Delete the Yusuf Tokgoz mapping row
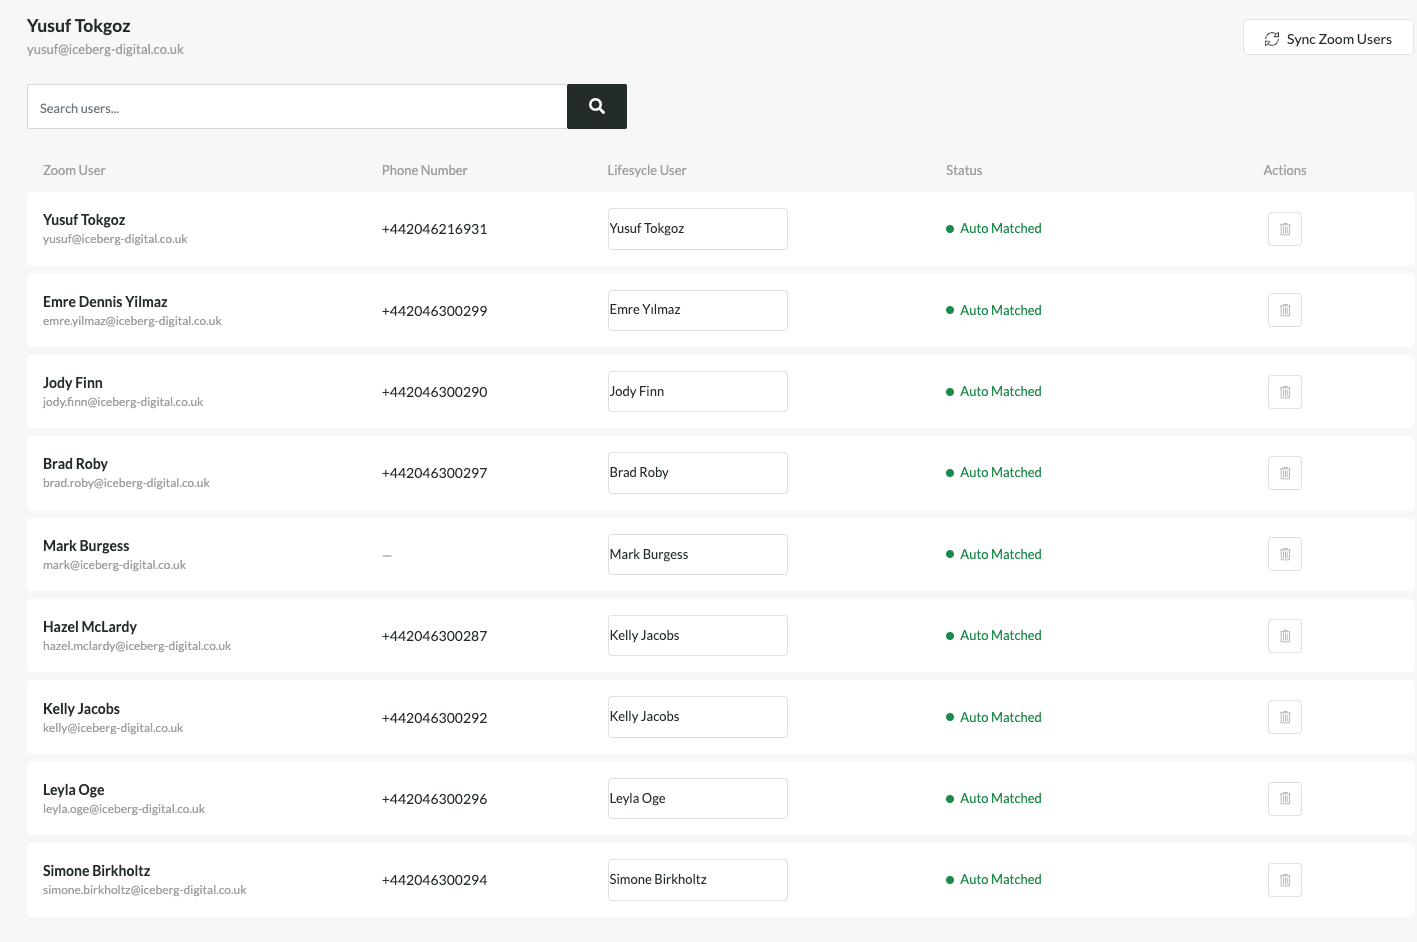1417x942 pixels. click(x=1285, y=229)
